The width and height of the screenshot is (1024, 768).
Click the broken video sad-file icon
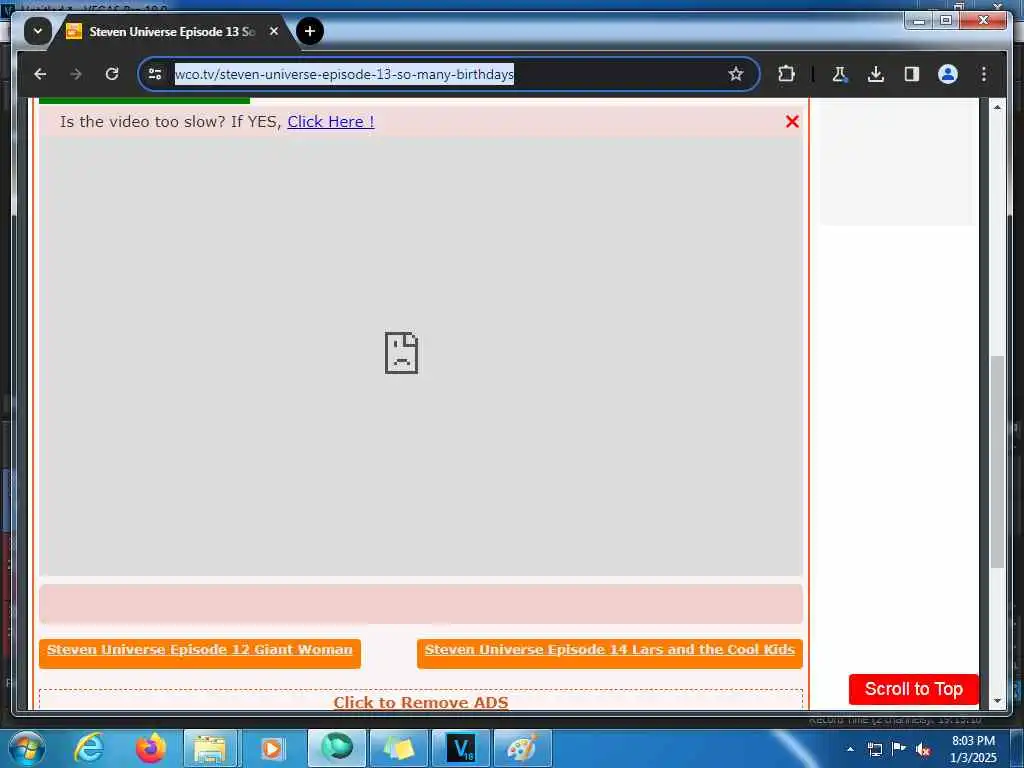pyautogui.click(x=401, y=353)
